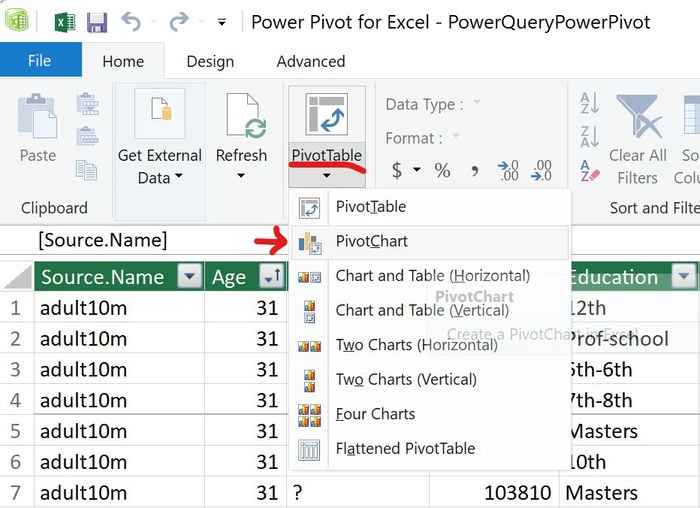Click the Refresh icon
Viewport: 700px width, 508px height.
tap(246, 115)
